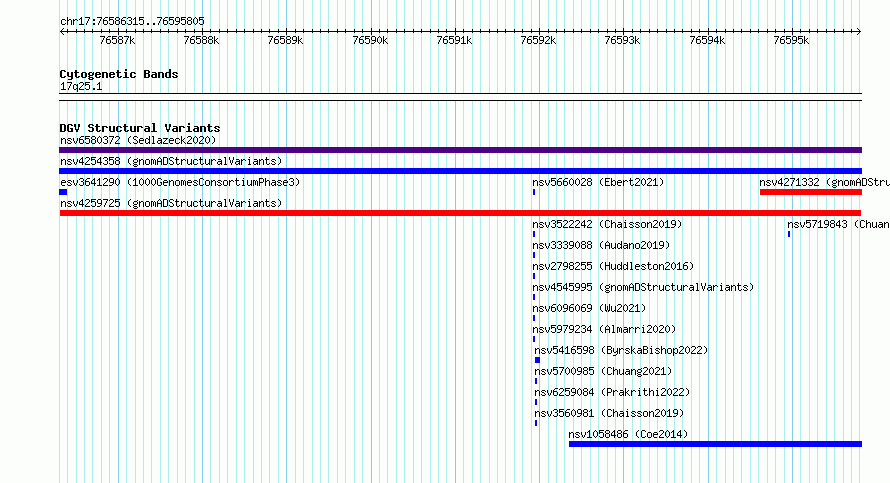Open nsv3560981 (Chaisson2019) variant label

[x=609, y=413]
